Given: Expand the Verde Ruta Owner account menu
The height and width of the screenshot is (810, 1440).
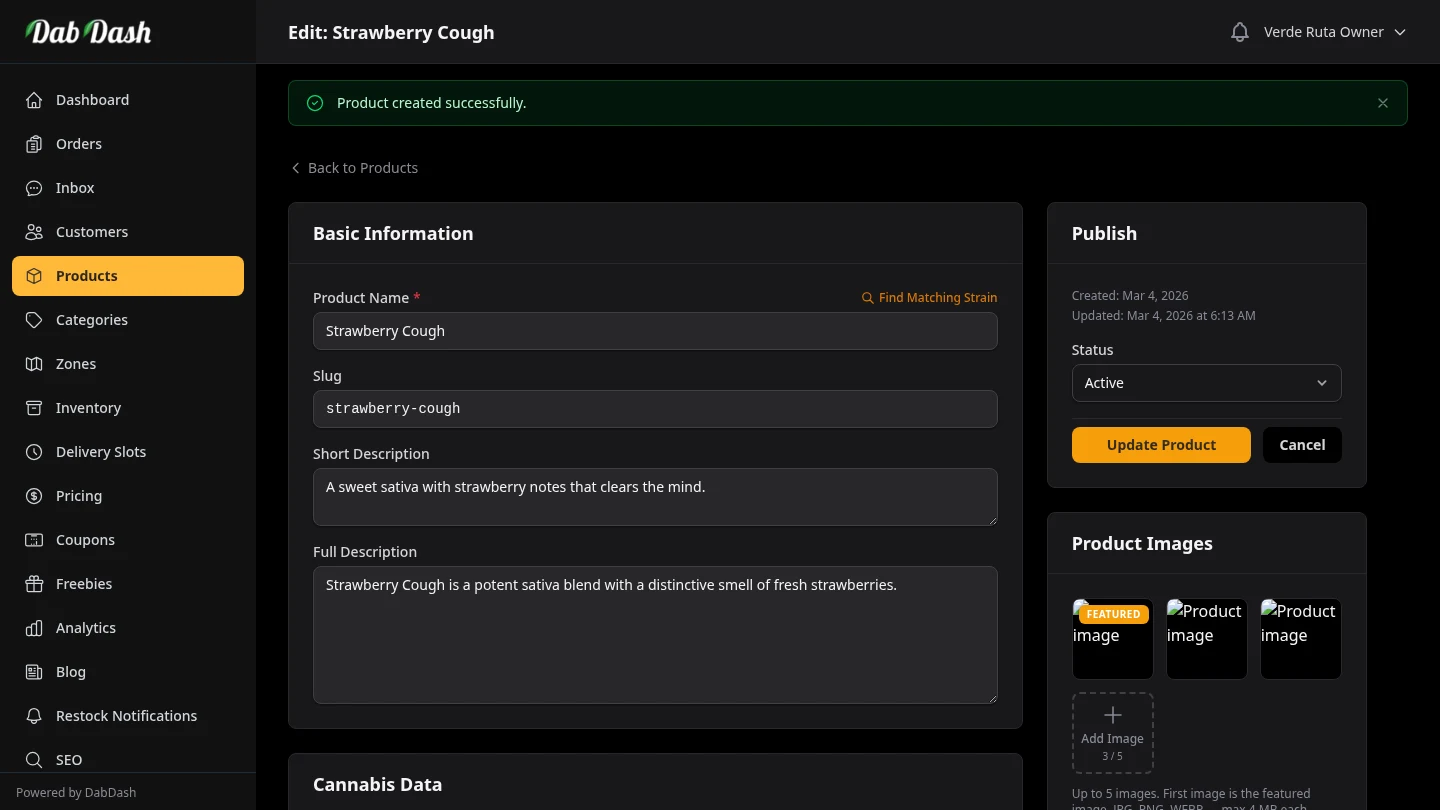Looking at the screenshot, I should (1335, 32).
